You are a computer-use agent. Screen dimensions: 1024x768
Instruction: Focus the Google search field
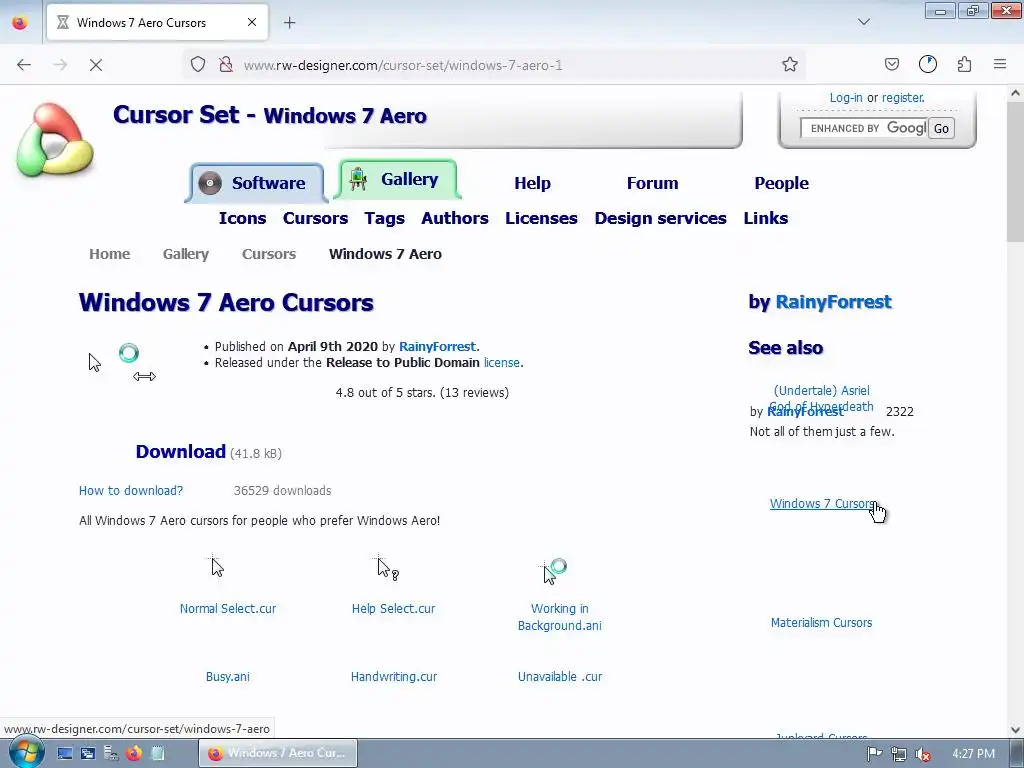(863, 128)
